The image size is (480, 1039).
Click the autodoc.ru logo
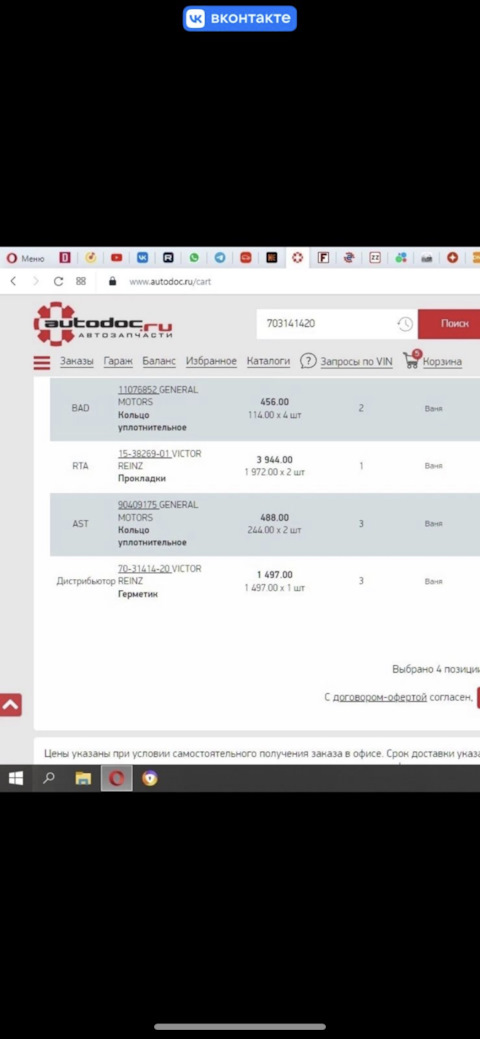click(103, 324)
